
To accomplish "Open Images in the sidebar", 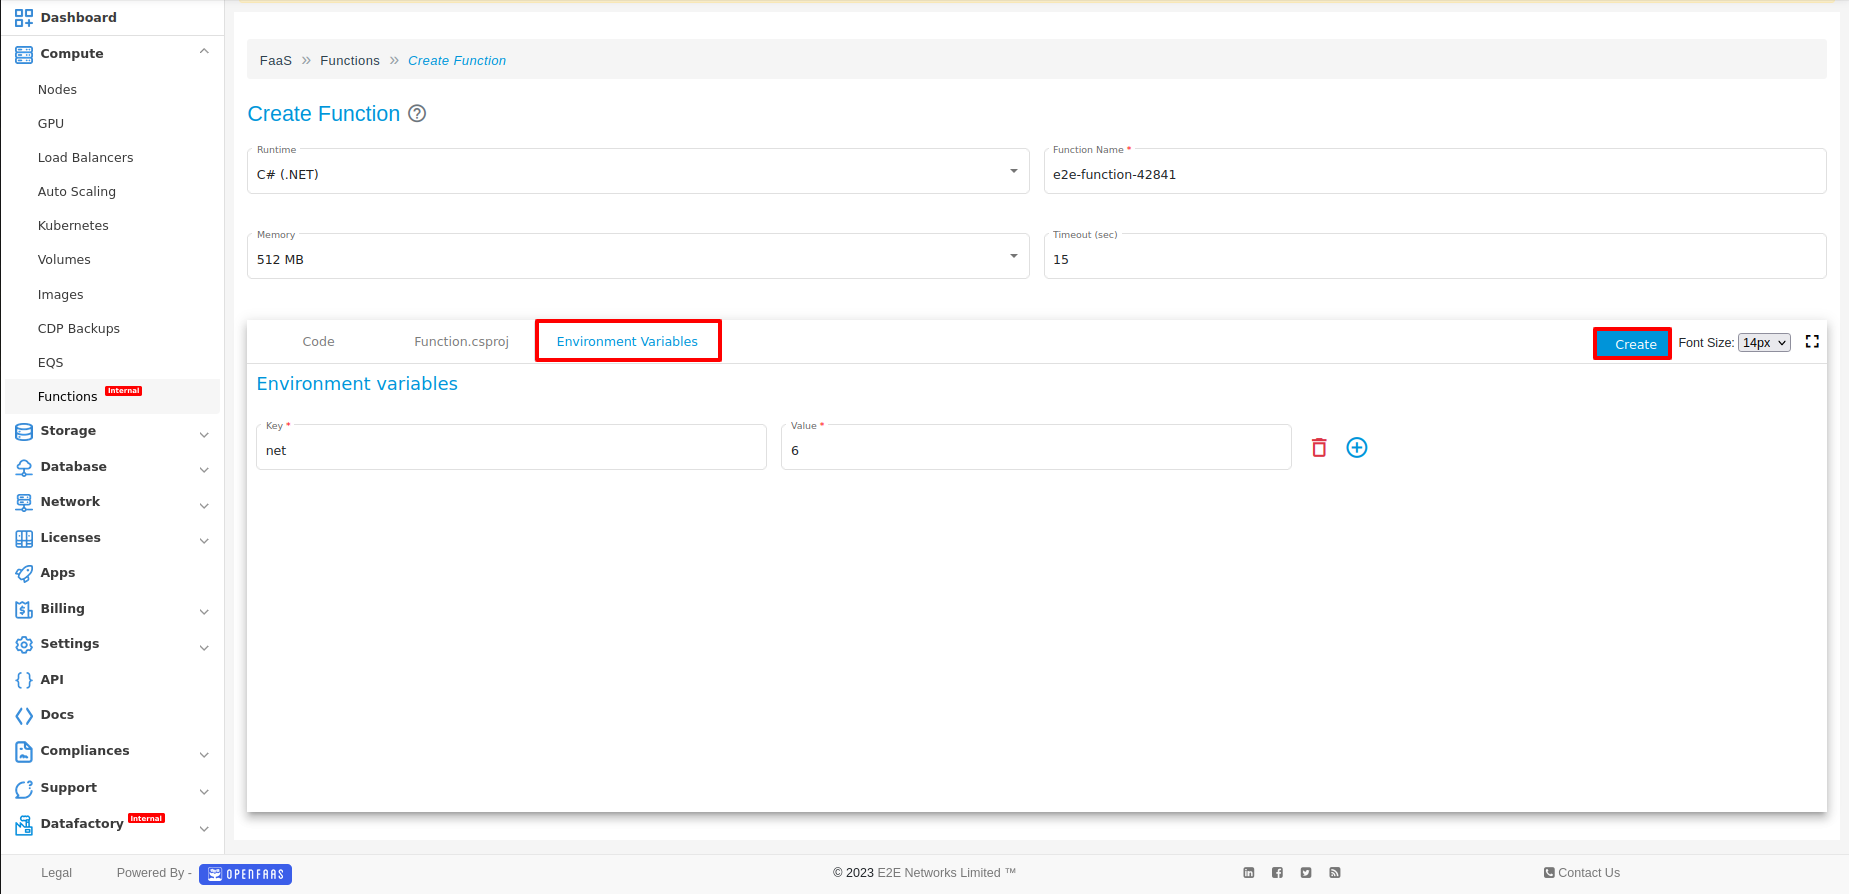I will (60, 295).
